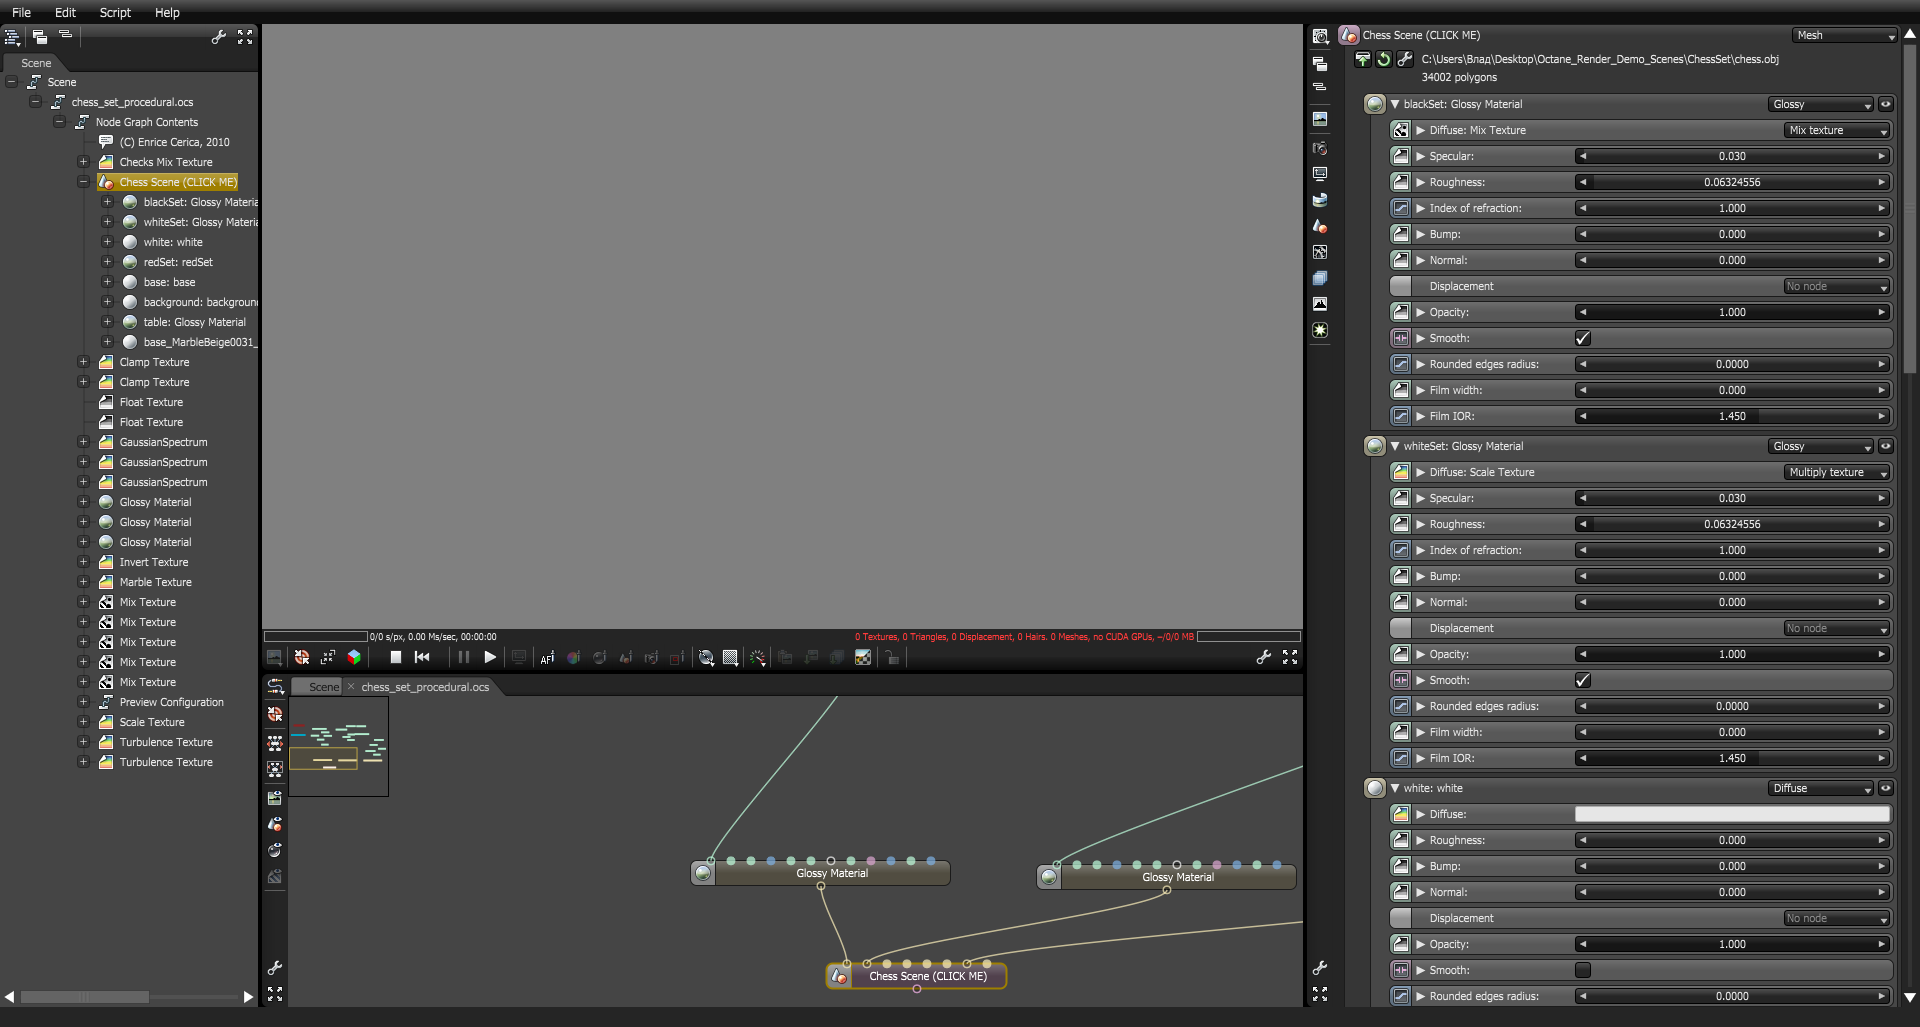Toggle whiteSet material preview eye
Viewport: 1920px width, 1027px height.
[x=1886, y=446]
